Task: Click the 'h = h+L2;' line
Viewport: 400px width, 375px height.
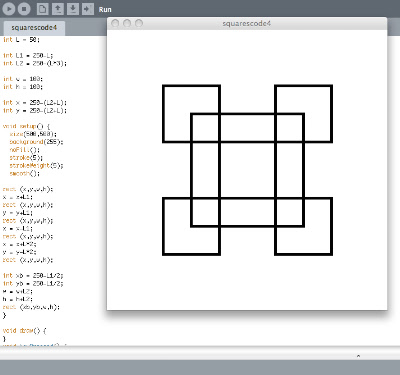Action: [x=18, y=299]
